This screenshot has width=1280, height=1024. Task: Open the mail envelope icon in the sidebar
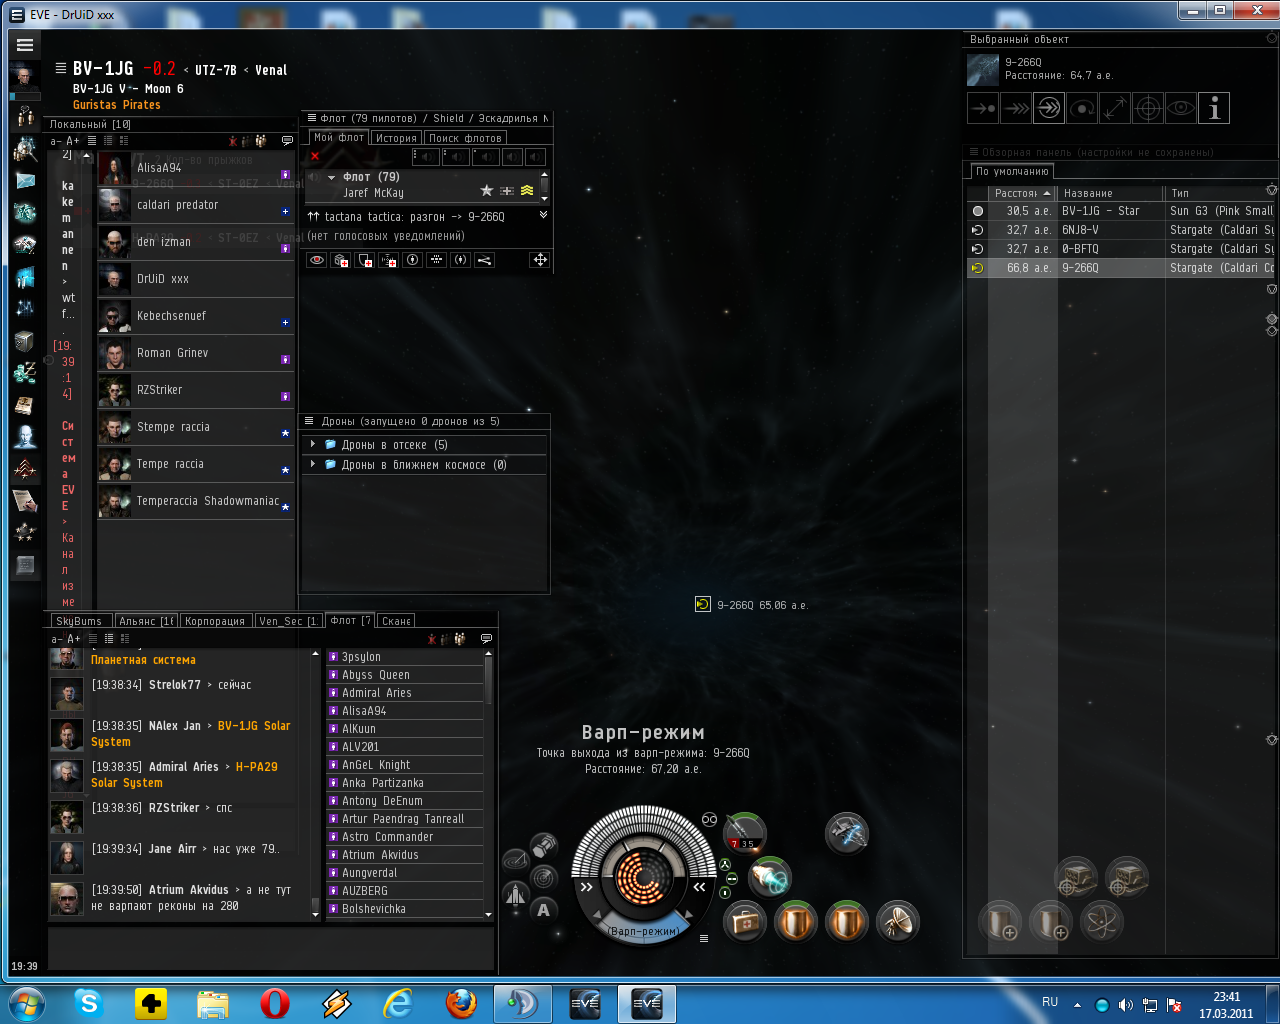point(25,181)
